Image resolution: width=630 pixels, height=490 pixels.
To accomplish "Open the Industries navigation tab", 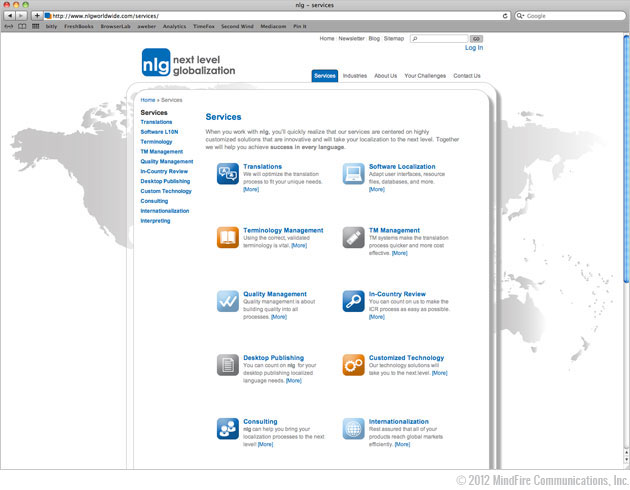I will pos(355,76).
